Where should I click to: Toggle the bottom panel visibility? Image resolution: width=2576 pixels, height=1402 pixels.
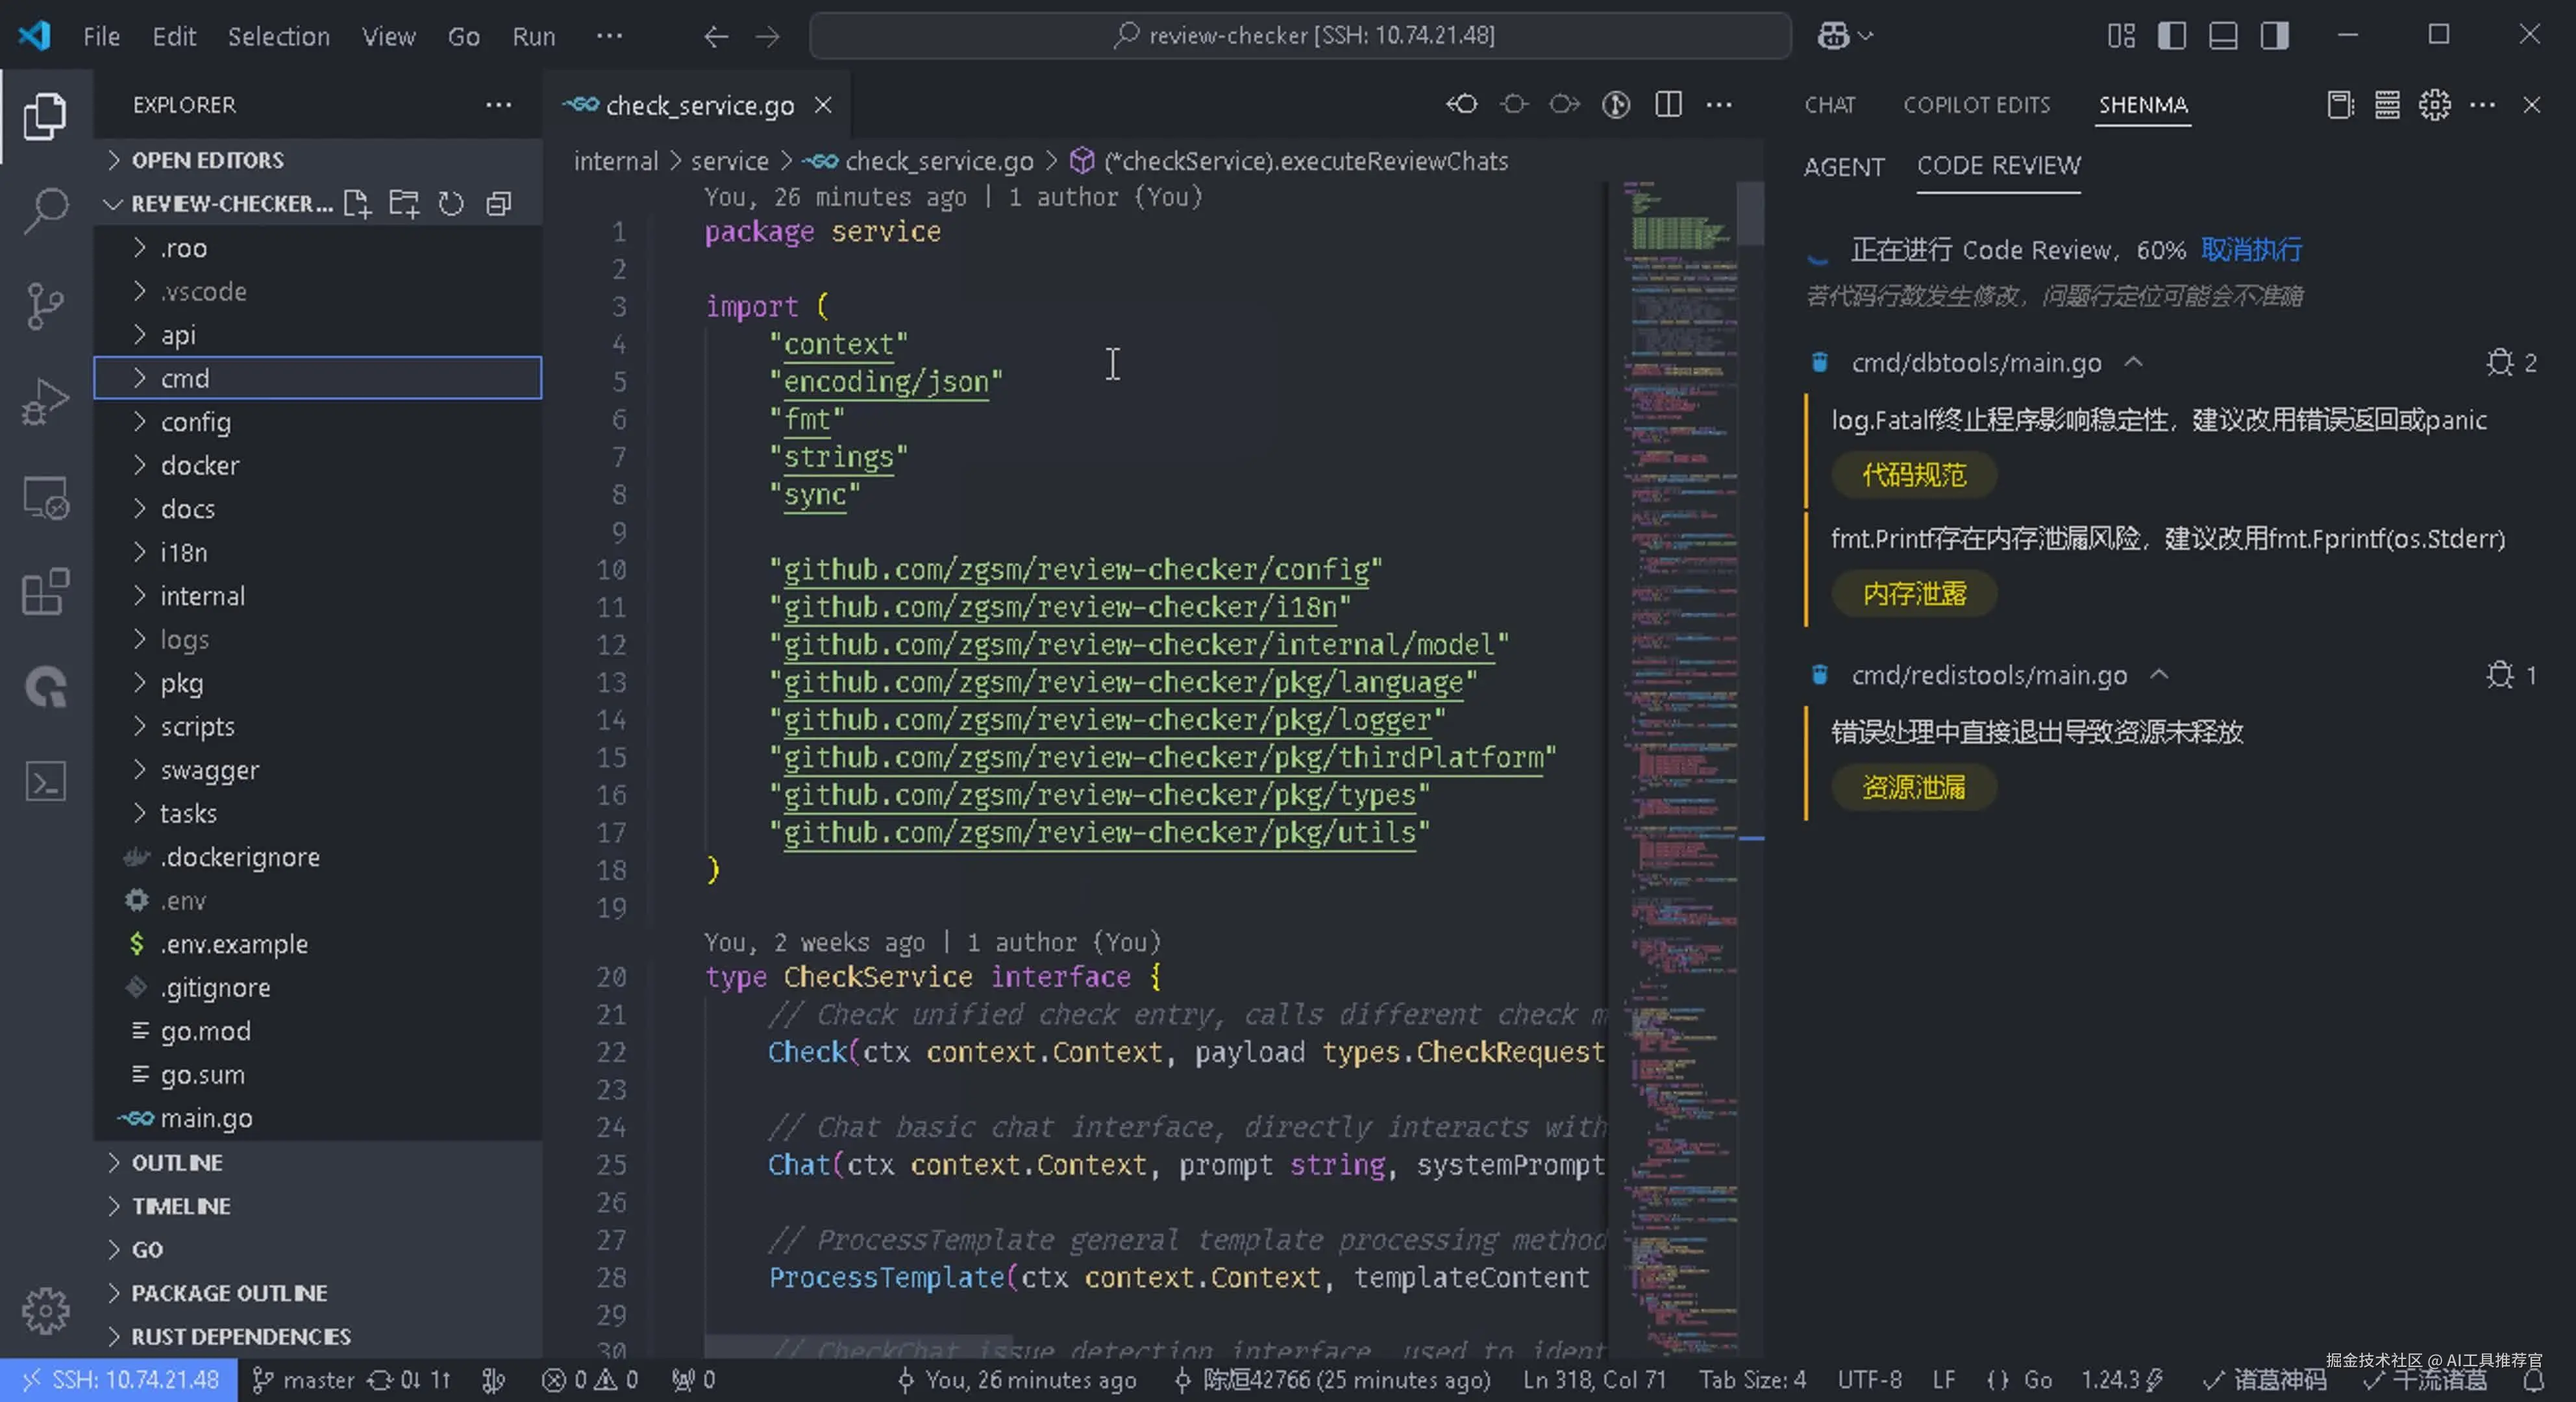pyautogui.click(x=2223, y=36)
